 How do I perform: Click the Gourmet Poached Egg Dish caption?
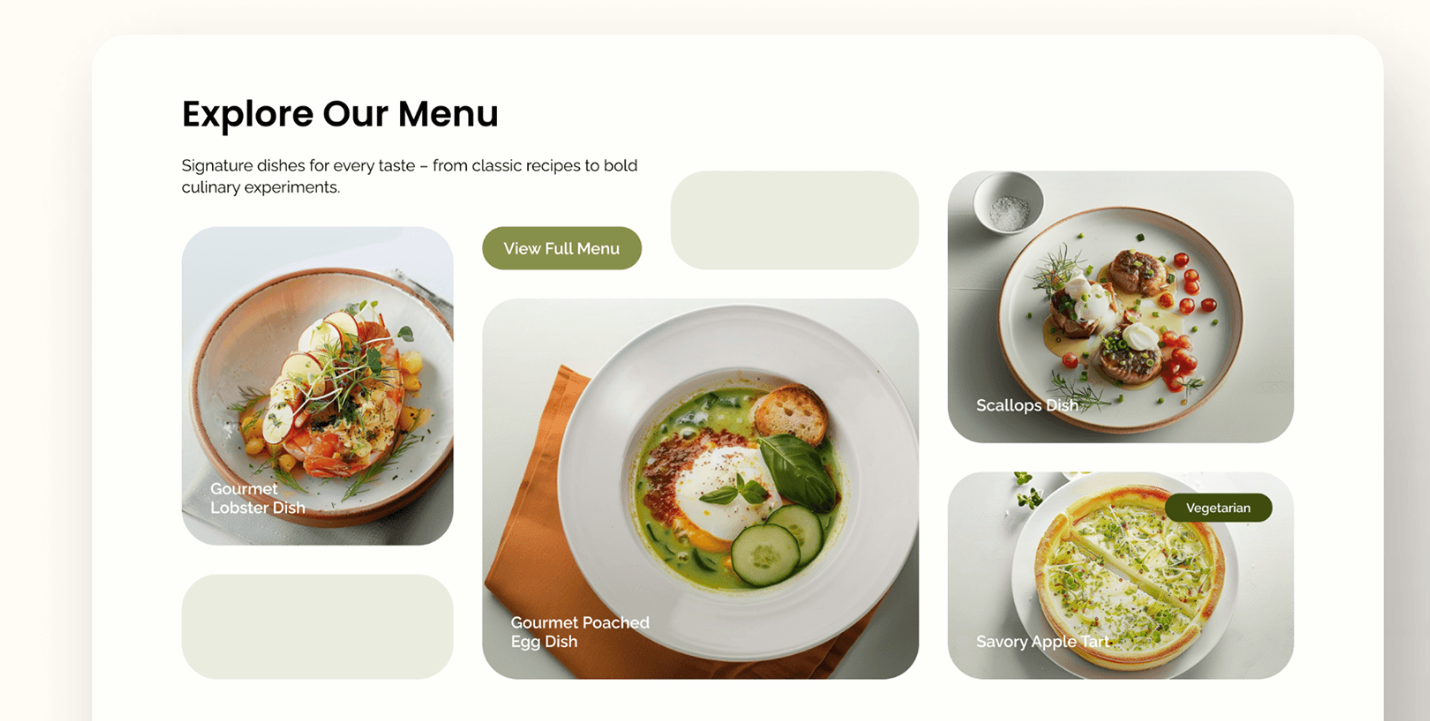pos(580,632)
